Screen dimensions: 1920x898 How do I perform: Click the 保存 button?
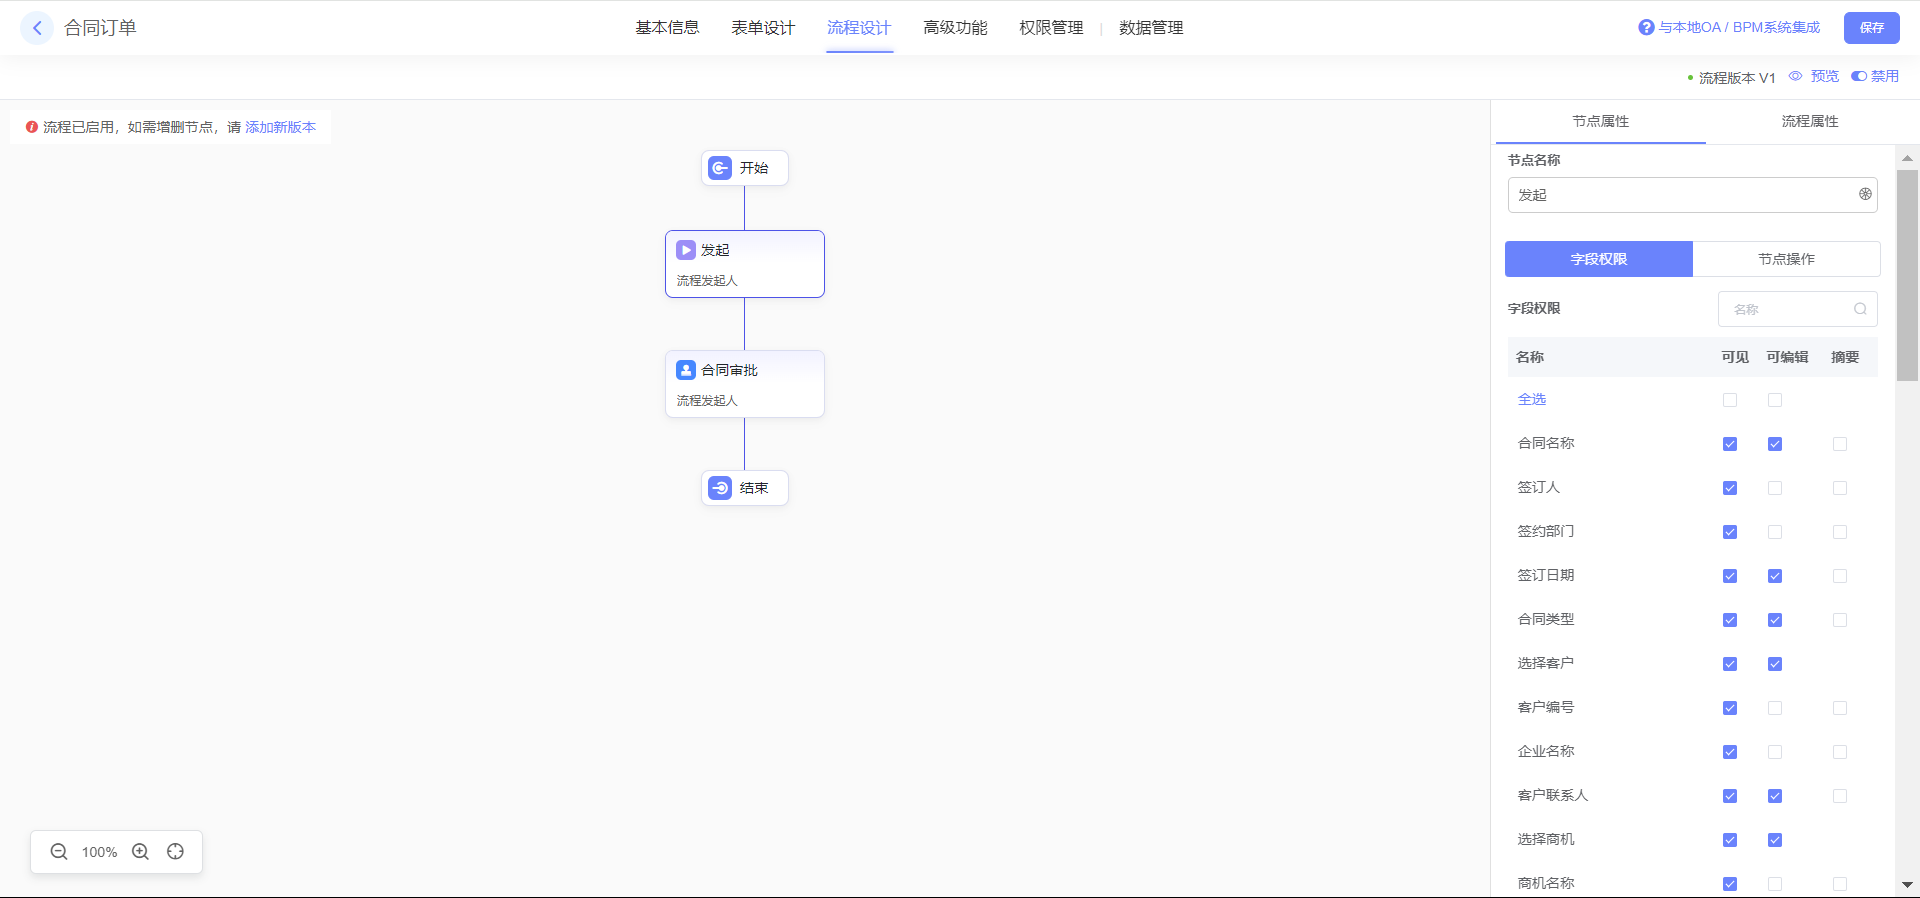(1871, 28)
